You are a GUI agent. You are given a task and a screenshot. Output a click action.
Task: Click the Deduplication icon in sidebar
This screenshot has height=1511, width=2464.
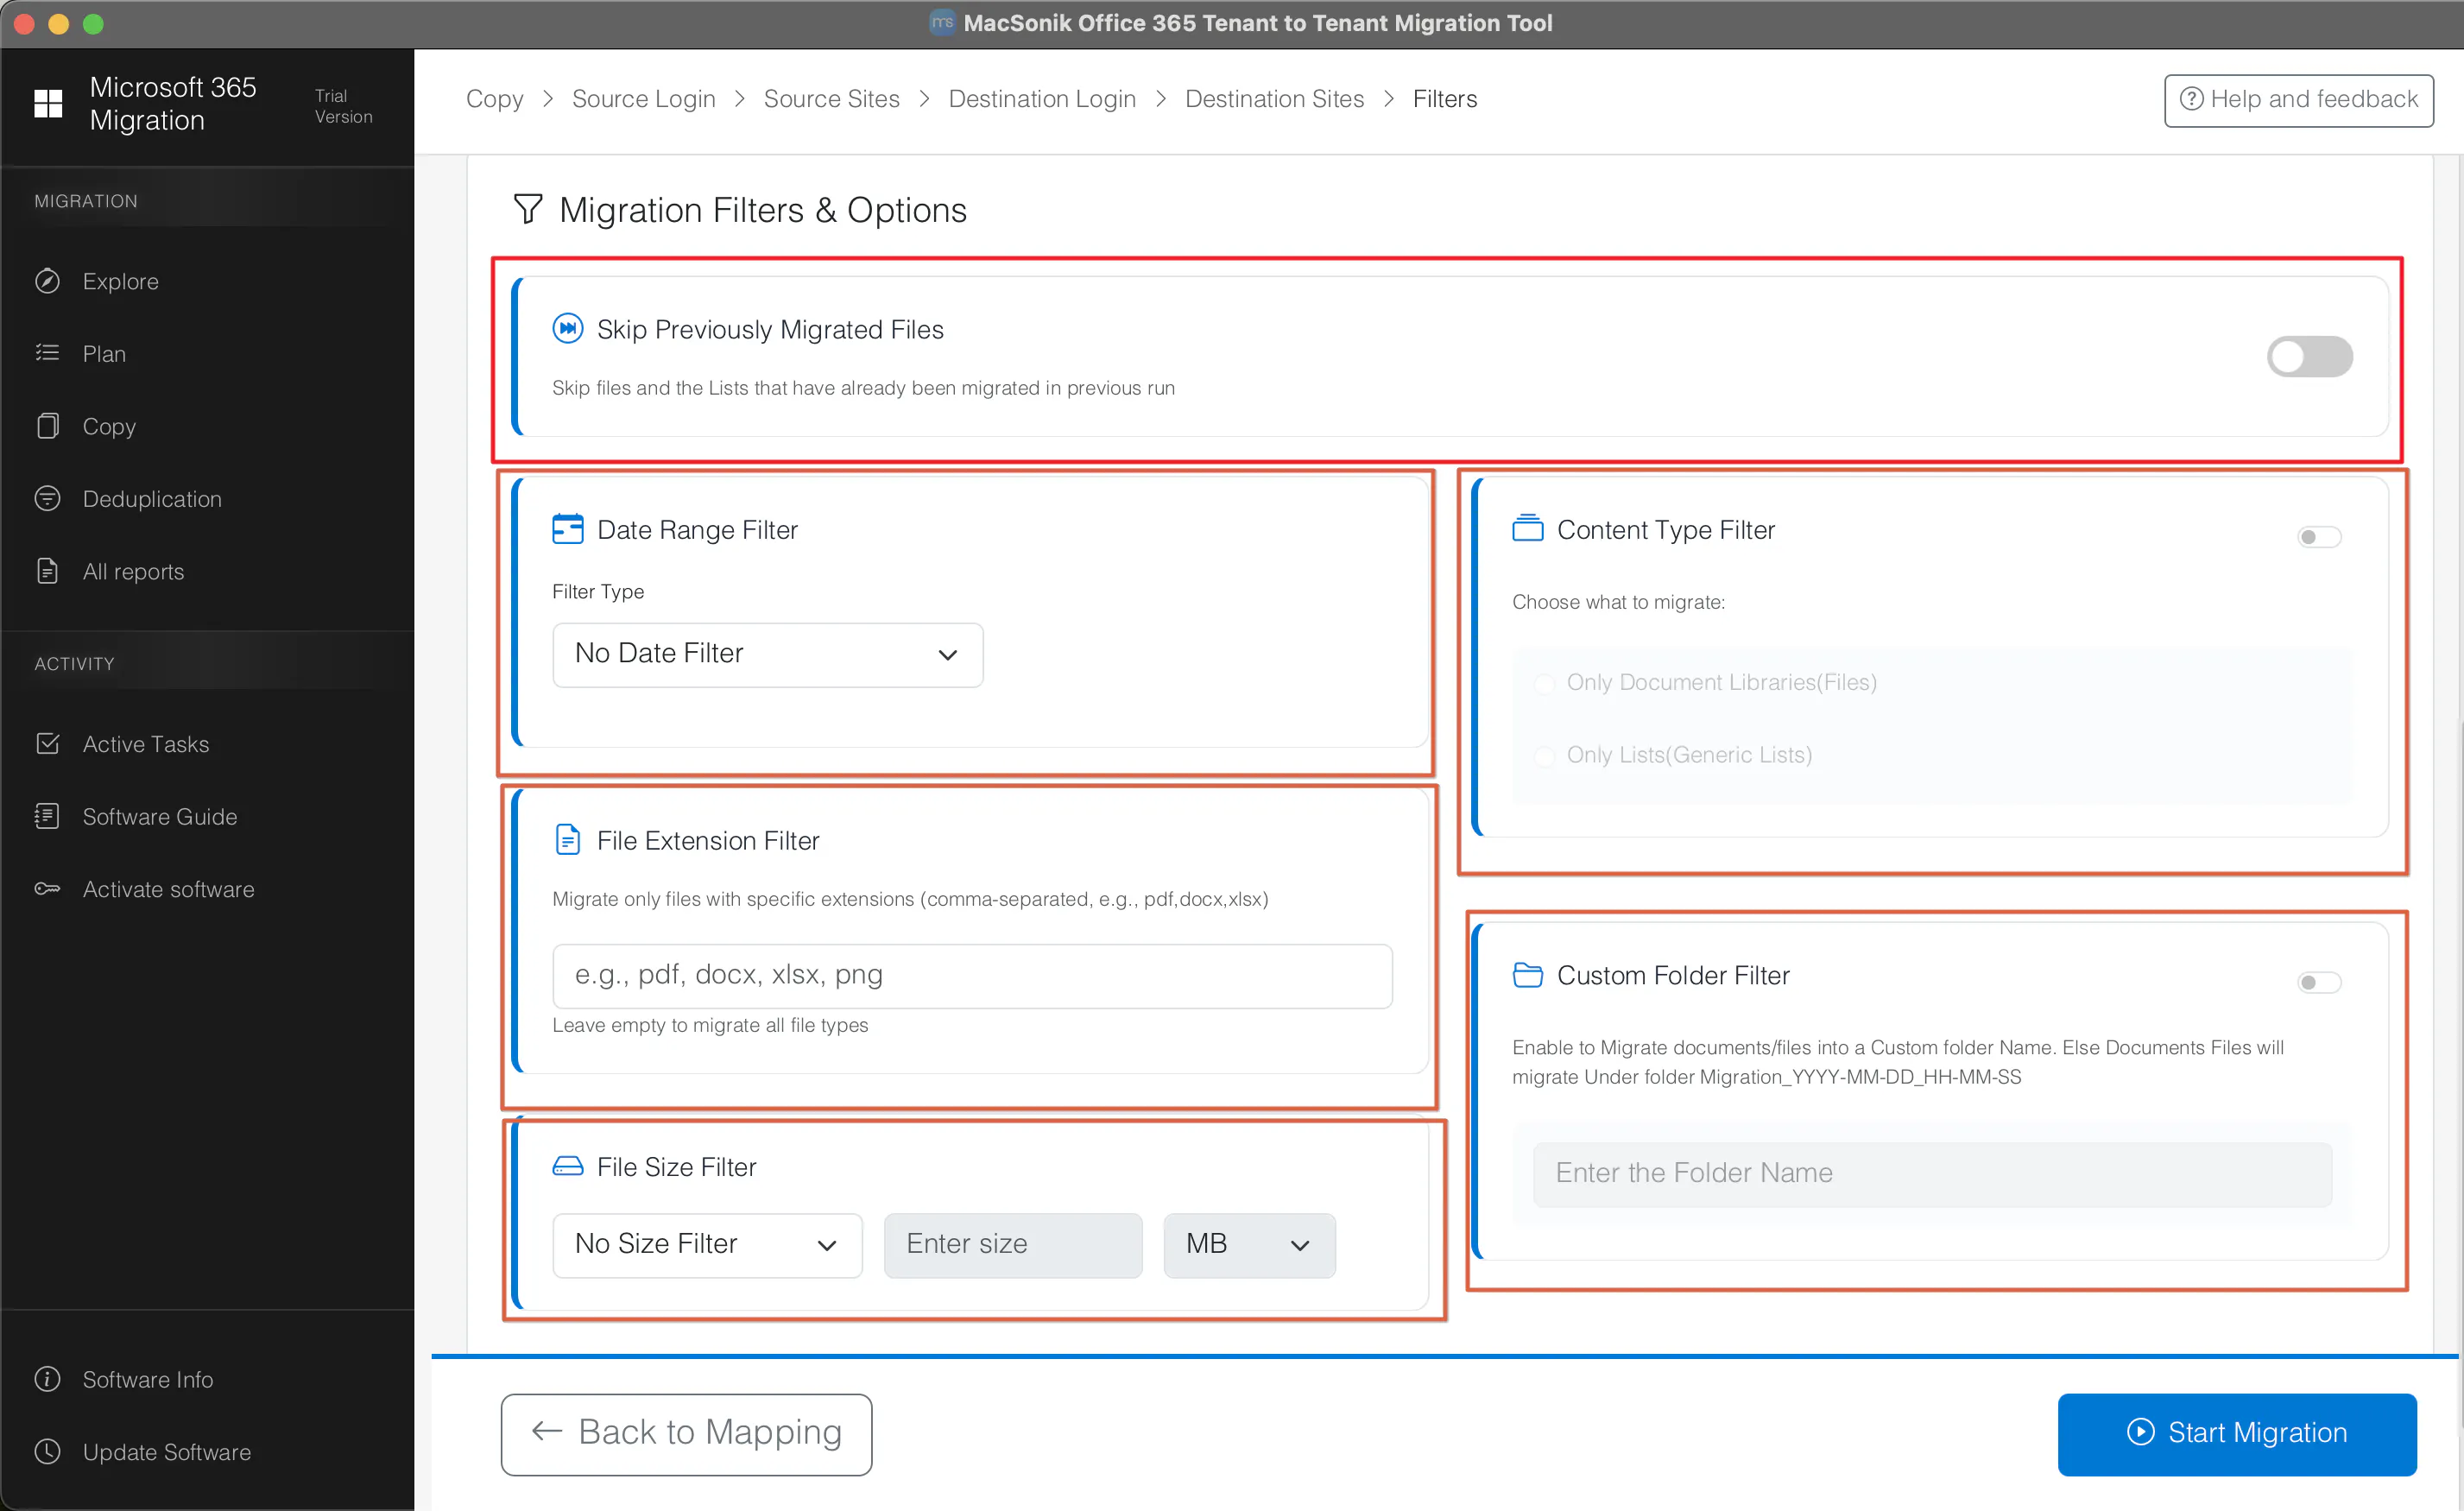click(47, 498)
